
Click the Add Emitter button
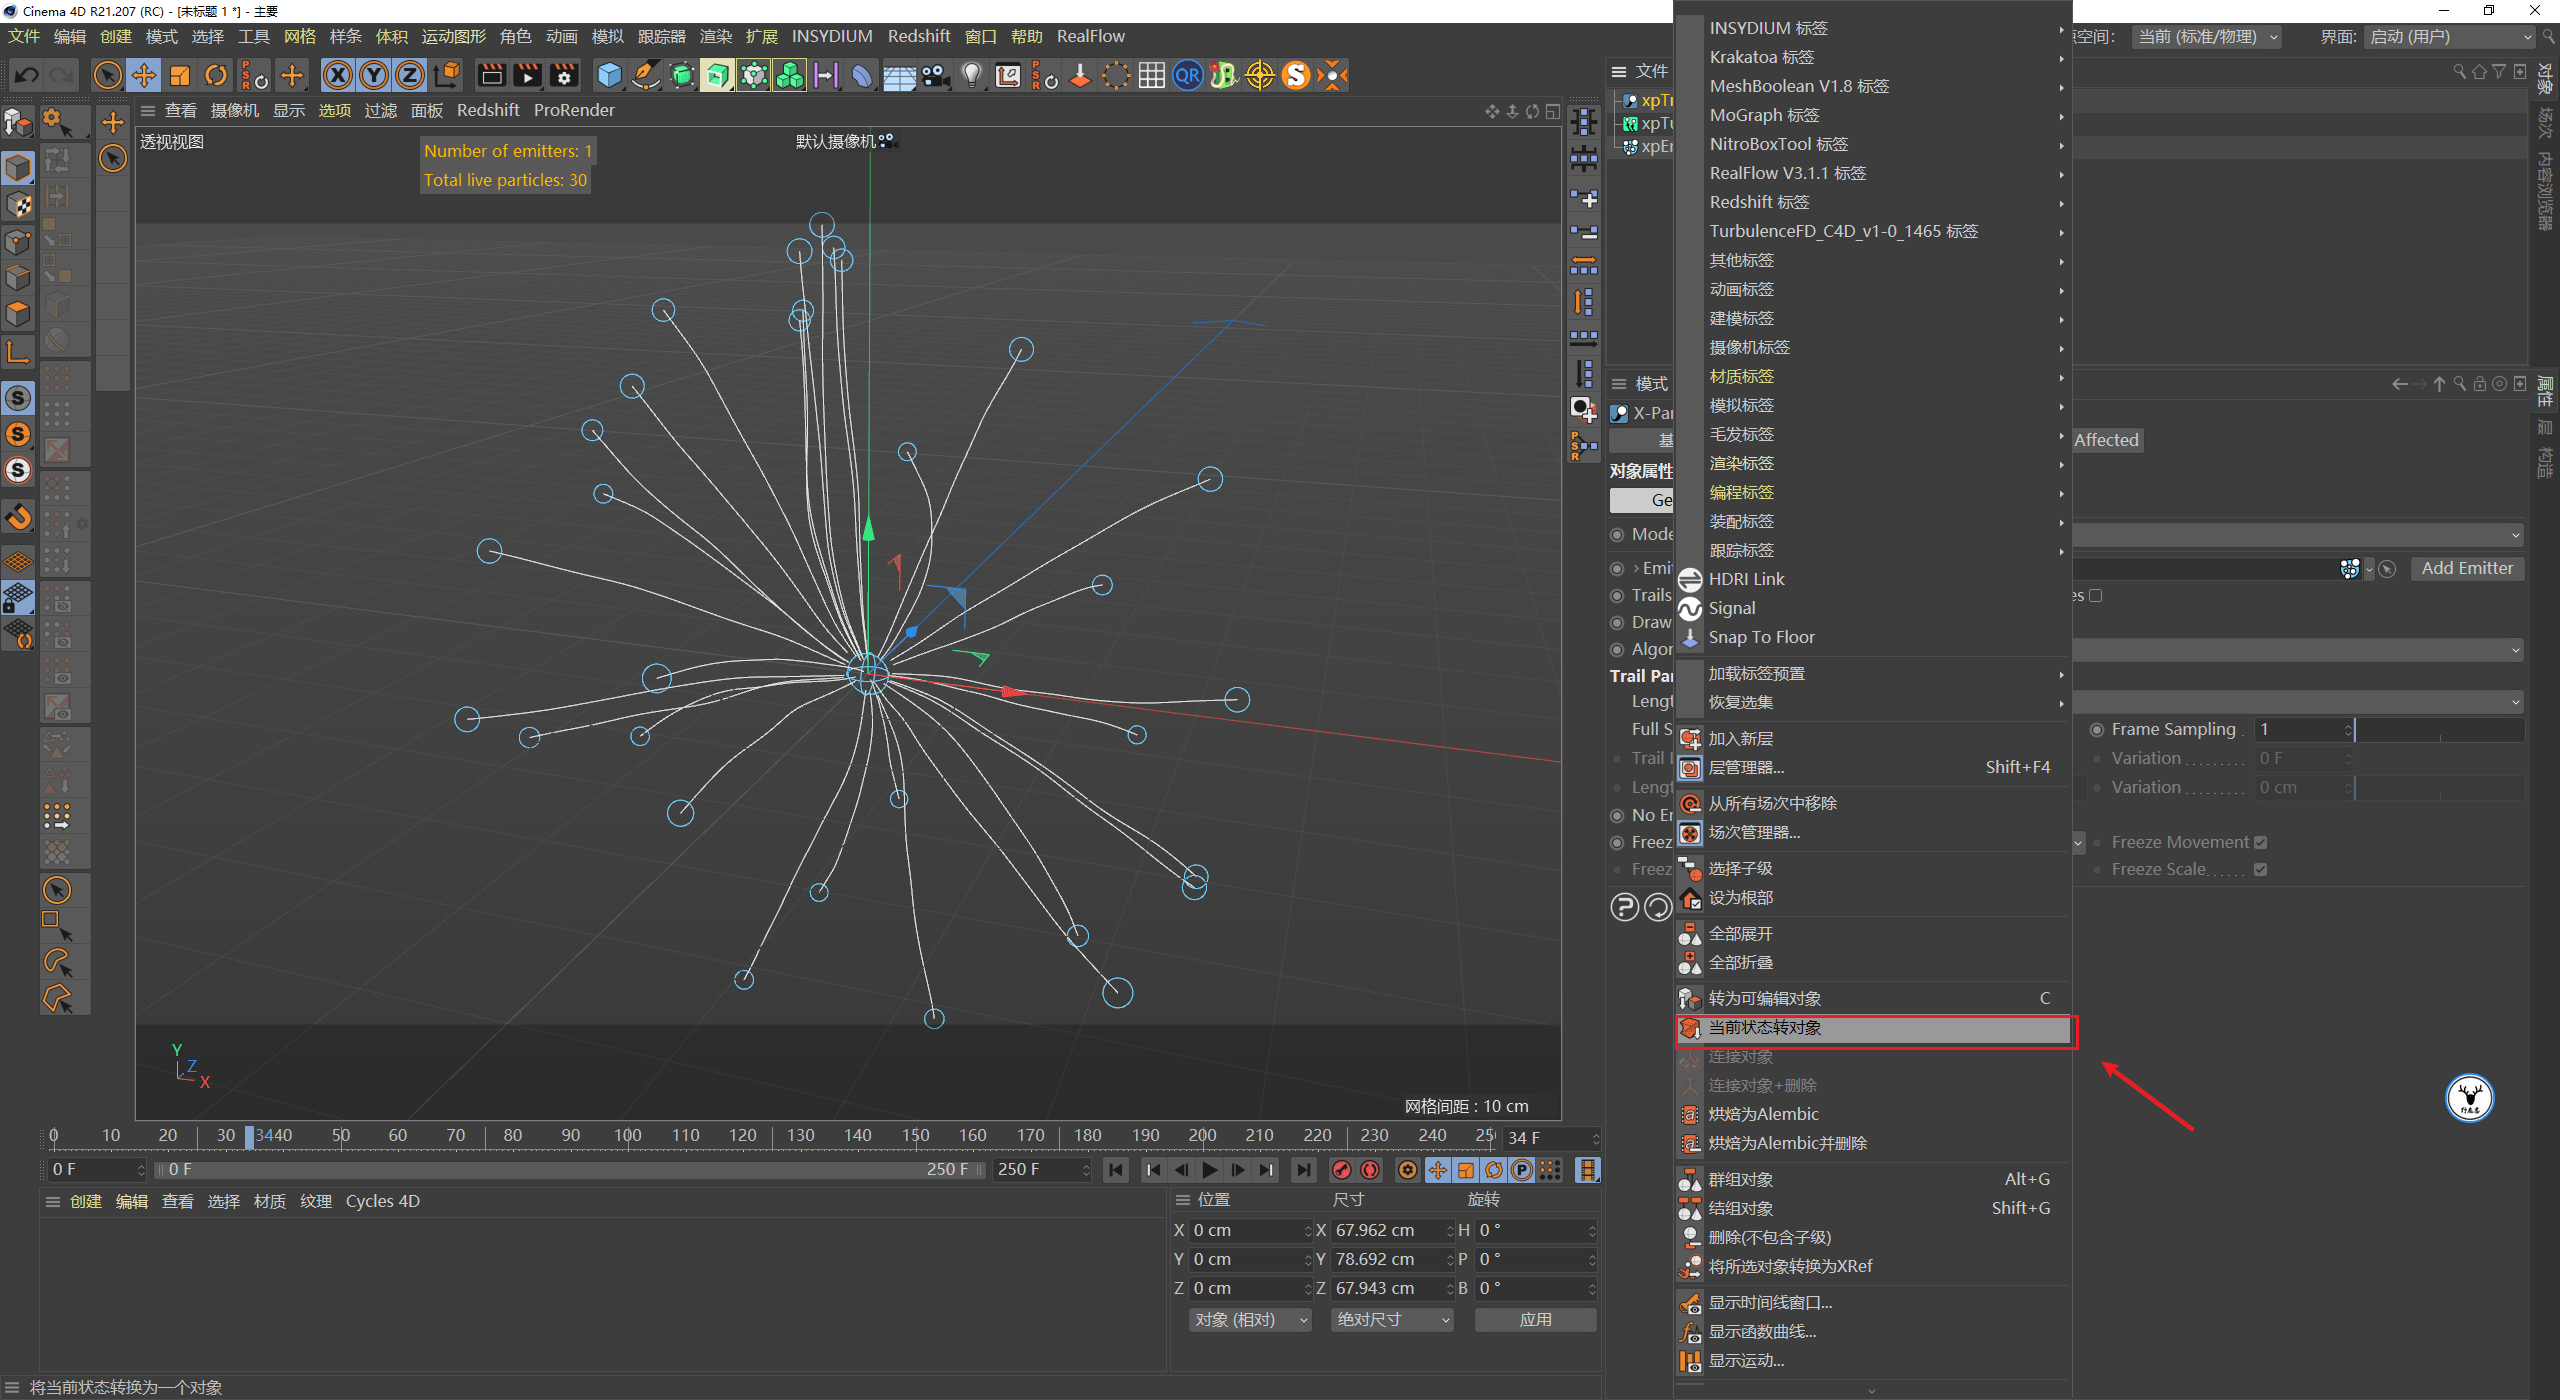point(2466,568)
